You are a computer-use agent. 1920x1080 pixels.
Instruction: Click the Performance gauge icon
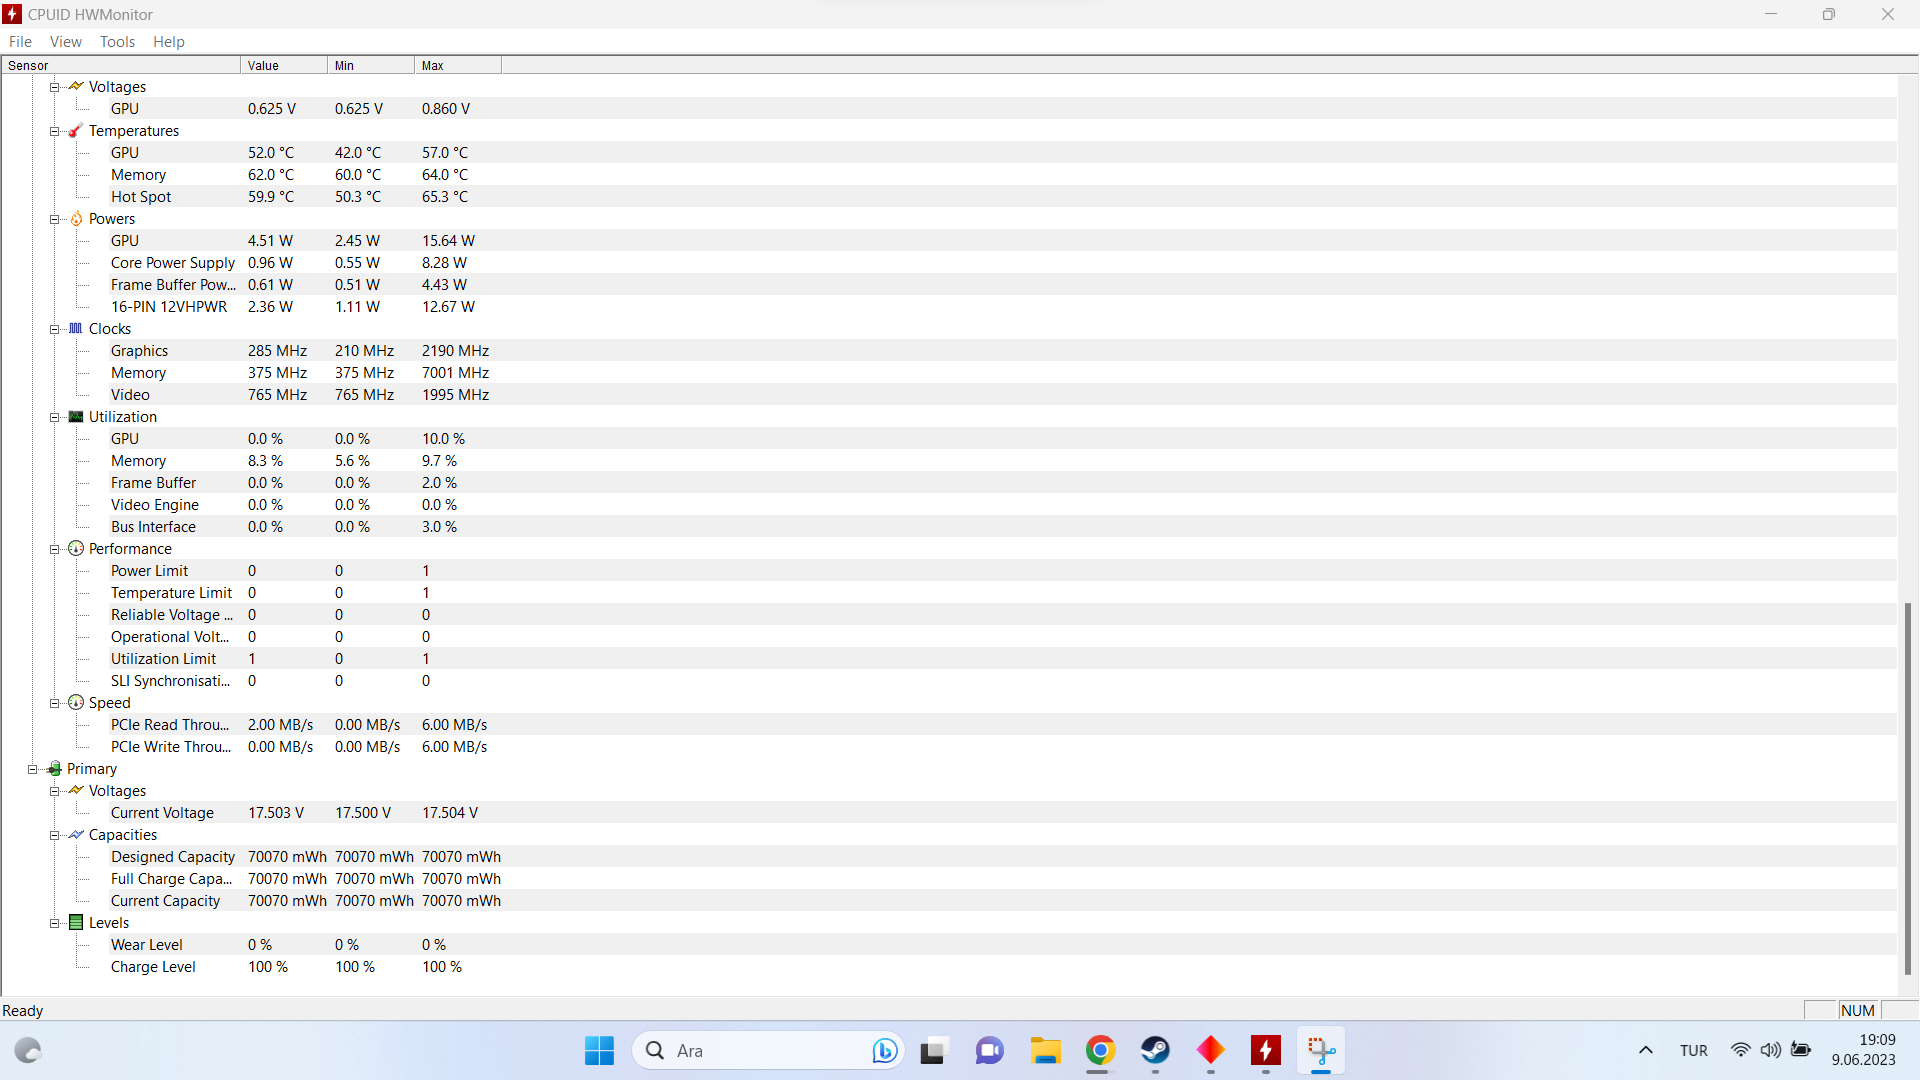click(76, 549)
